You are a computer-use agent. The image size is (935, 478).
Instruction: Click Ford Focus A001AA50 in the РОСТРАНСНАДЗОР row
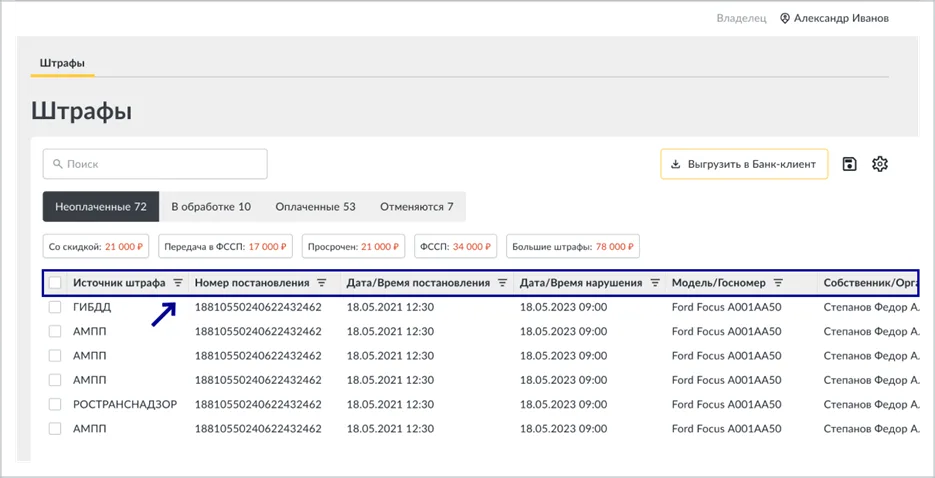(726, 404)
